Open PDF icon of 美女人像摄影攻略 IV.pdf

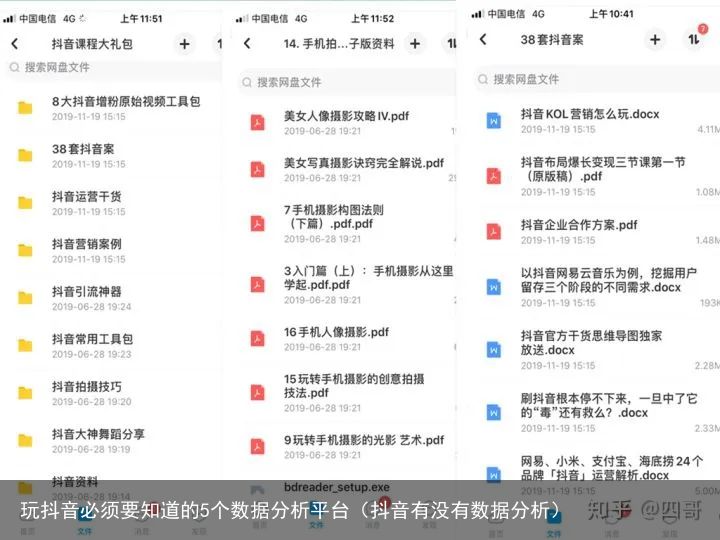[258, 123]
